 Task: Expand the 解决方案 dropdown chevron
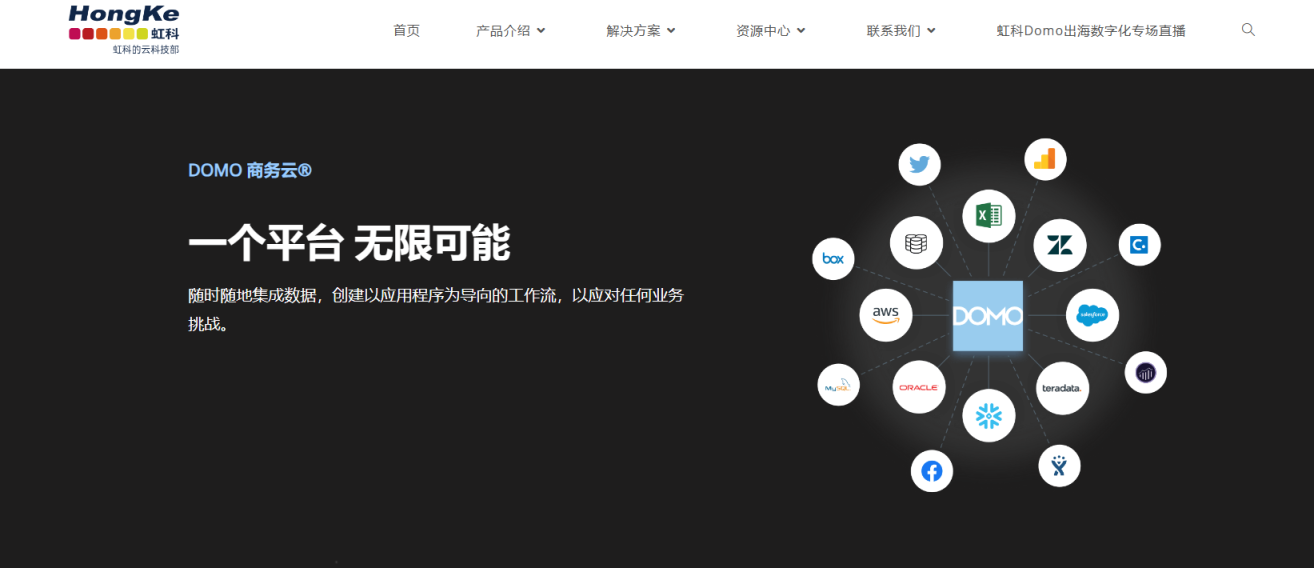(671, 31)
